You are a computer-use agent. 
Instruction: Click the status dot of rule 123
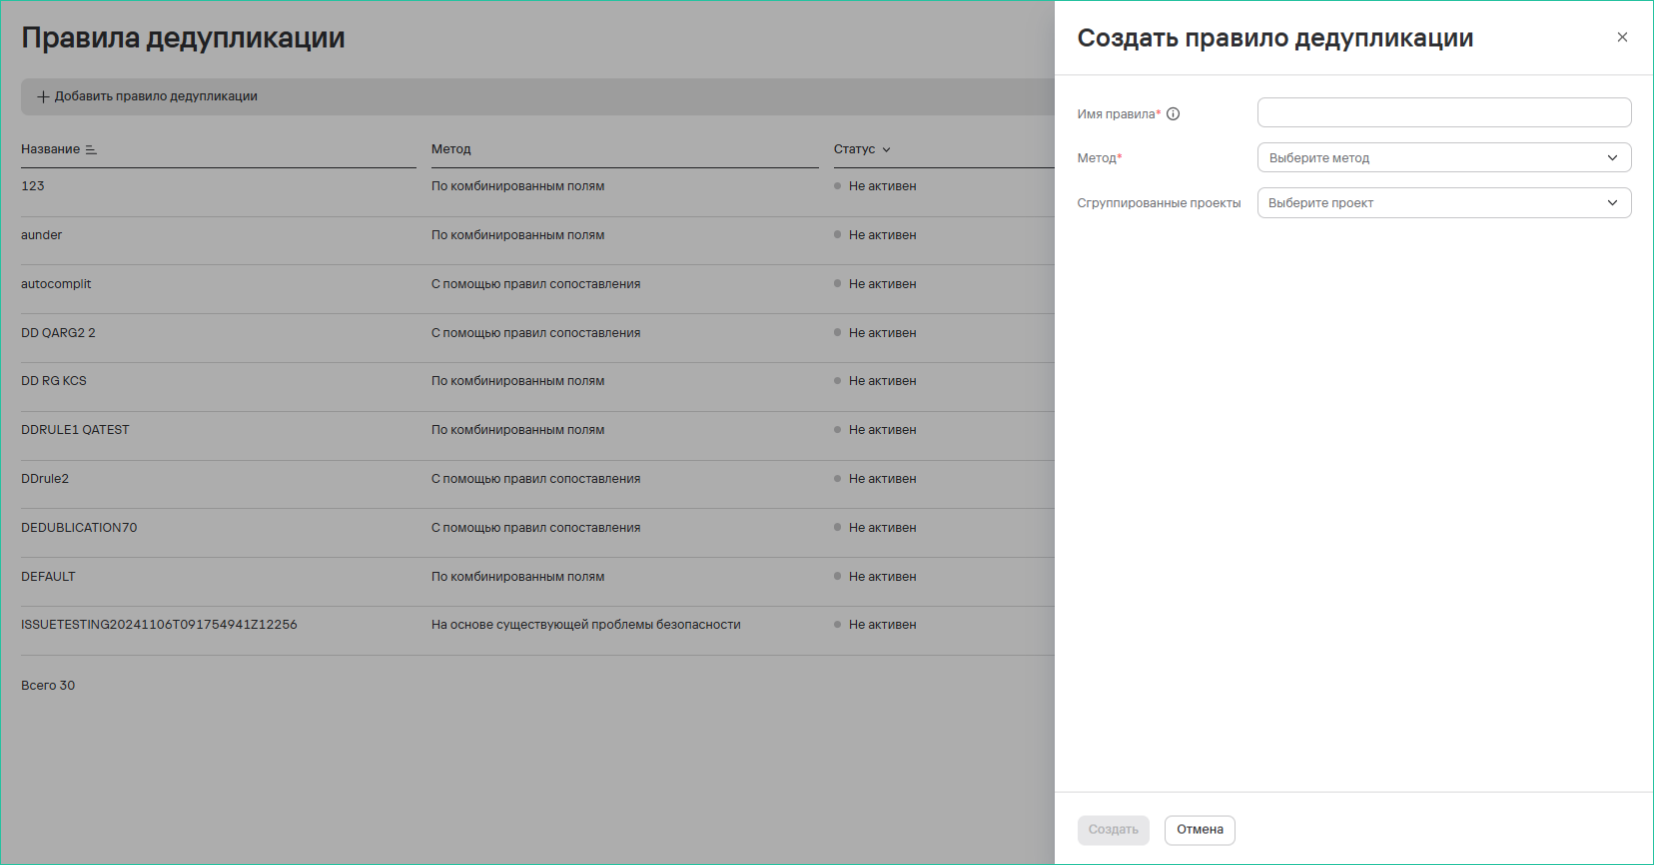coord(837,186)
